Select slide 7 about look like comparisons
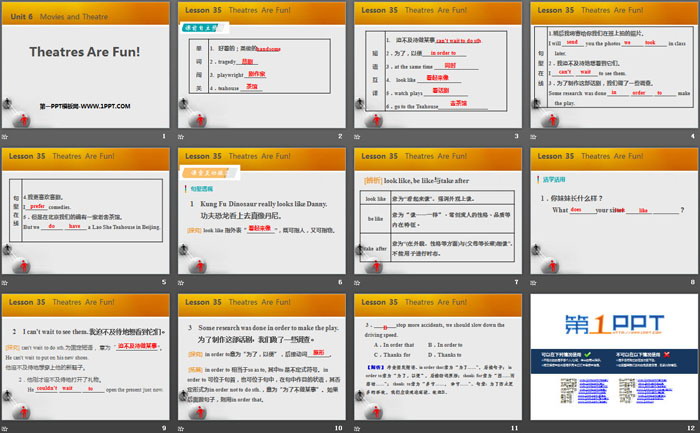The width and height of the screenshot is (700, 433). pyautogui.click(x=436, y=218)
